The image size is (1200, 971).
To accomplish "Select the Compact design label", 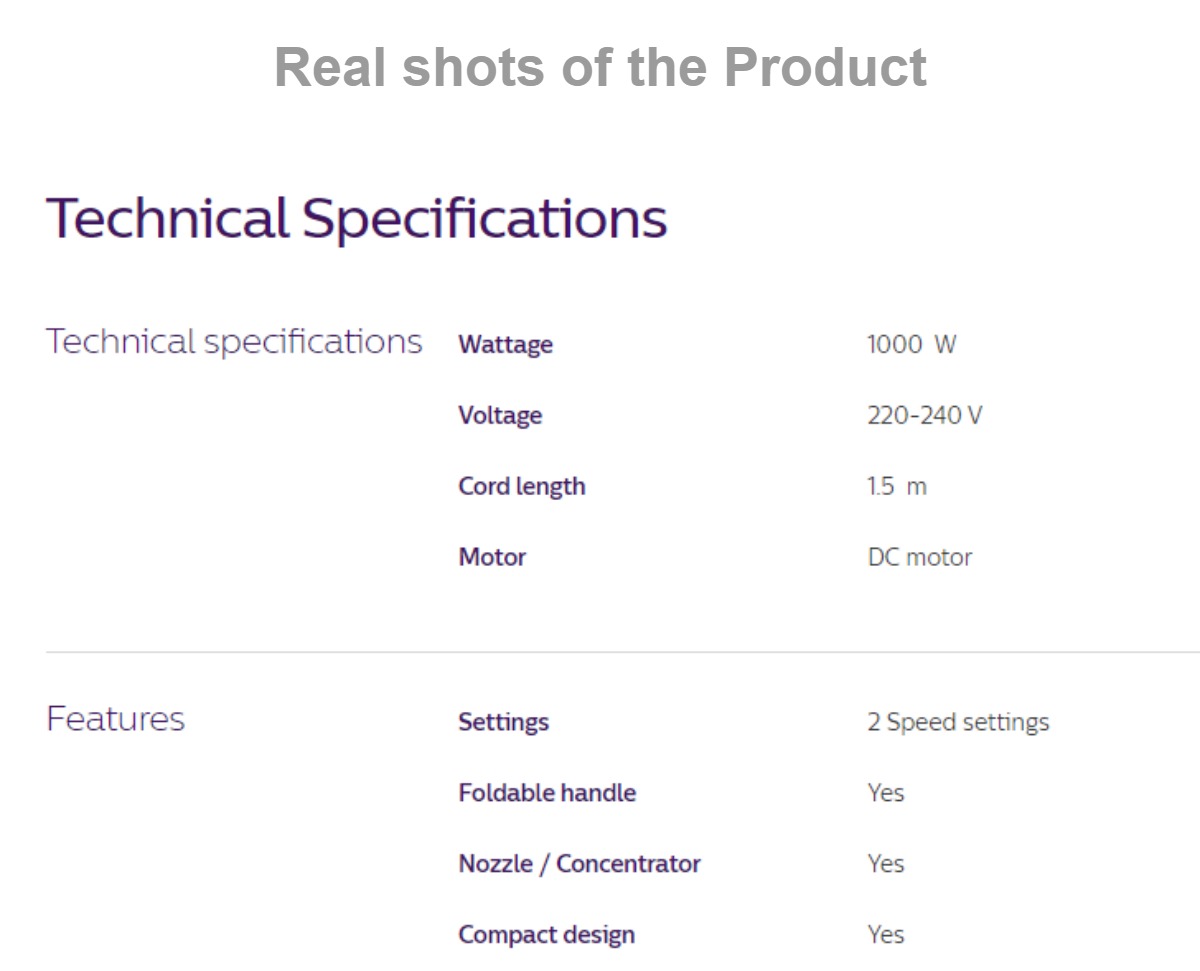I will [546, 935].
